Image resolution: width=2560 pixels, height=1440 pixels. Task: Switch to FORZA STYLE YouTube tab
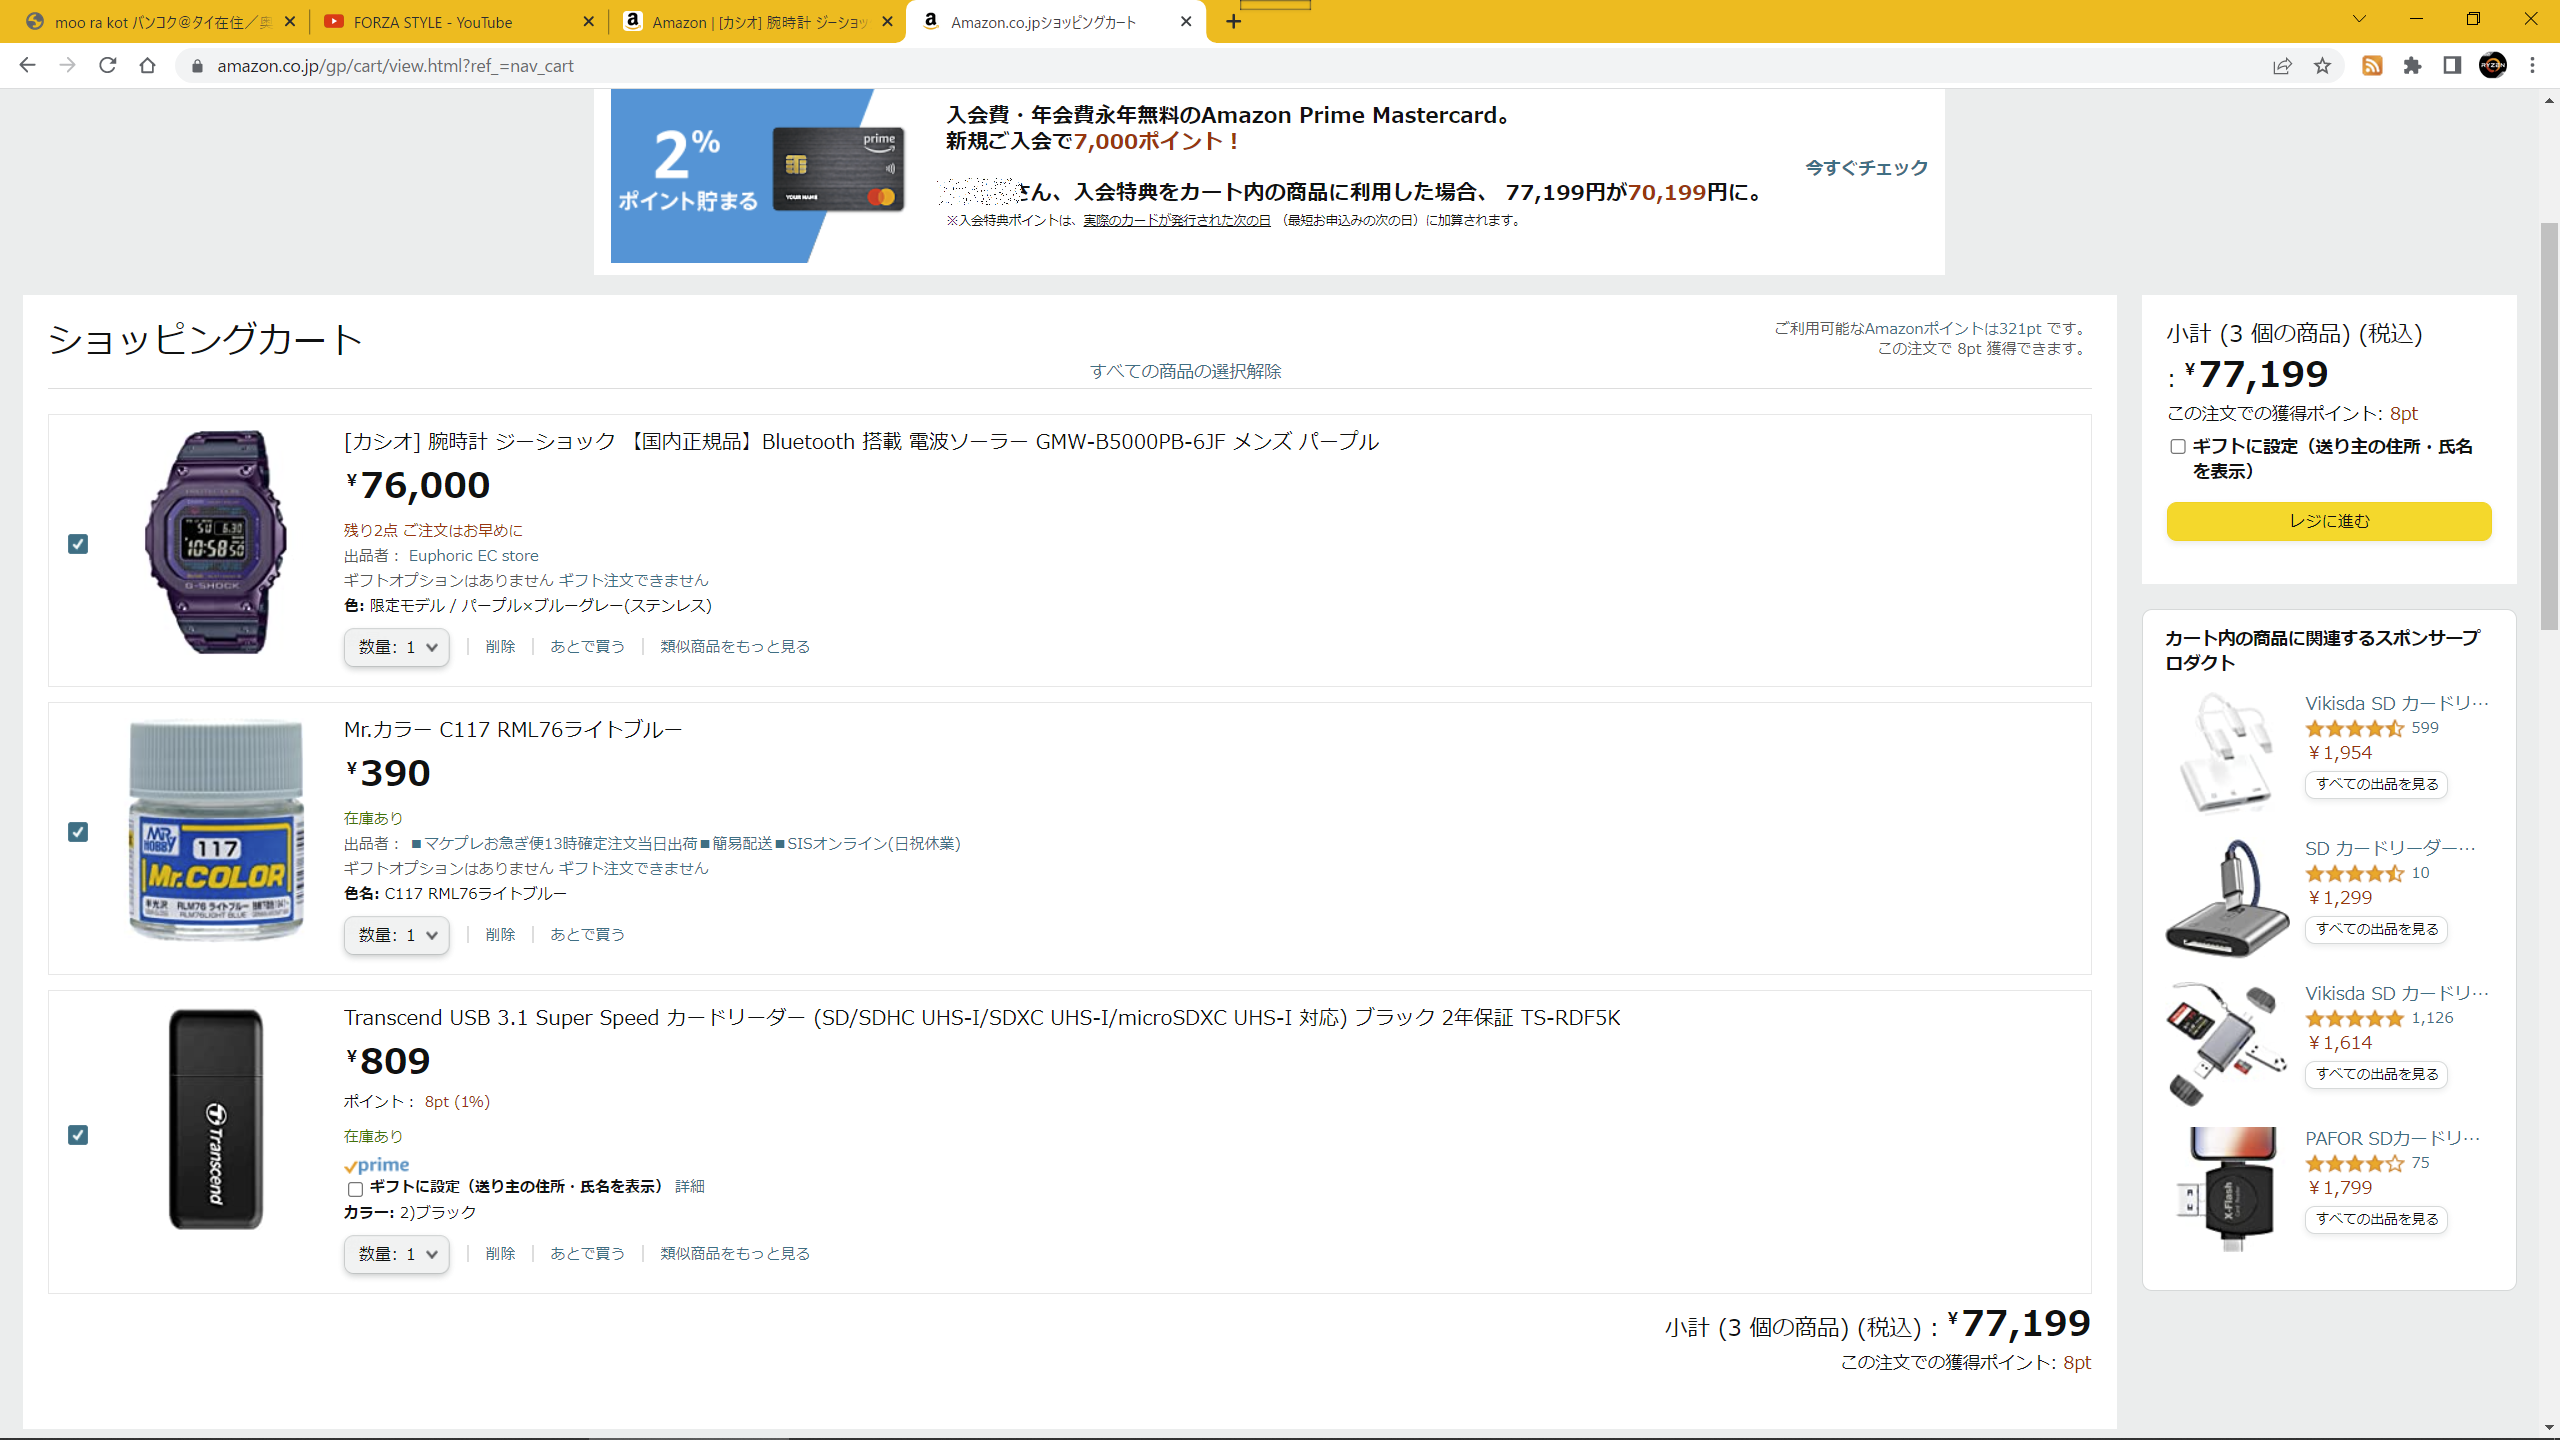click(459, 22)
